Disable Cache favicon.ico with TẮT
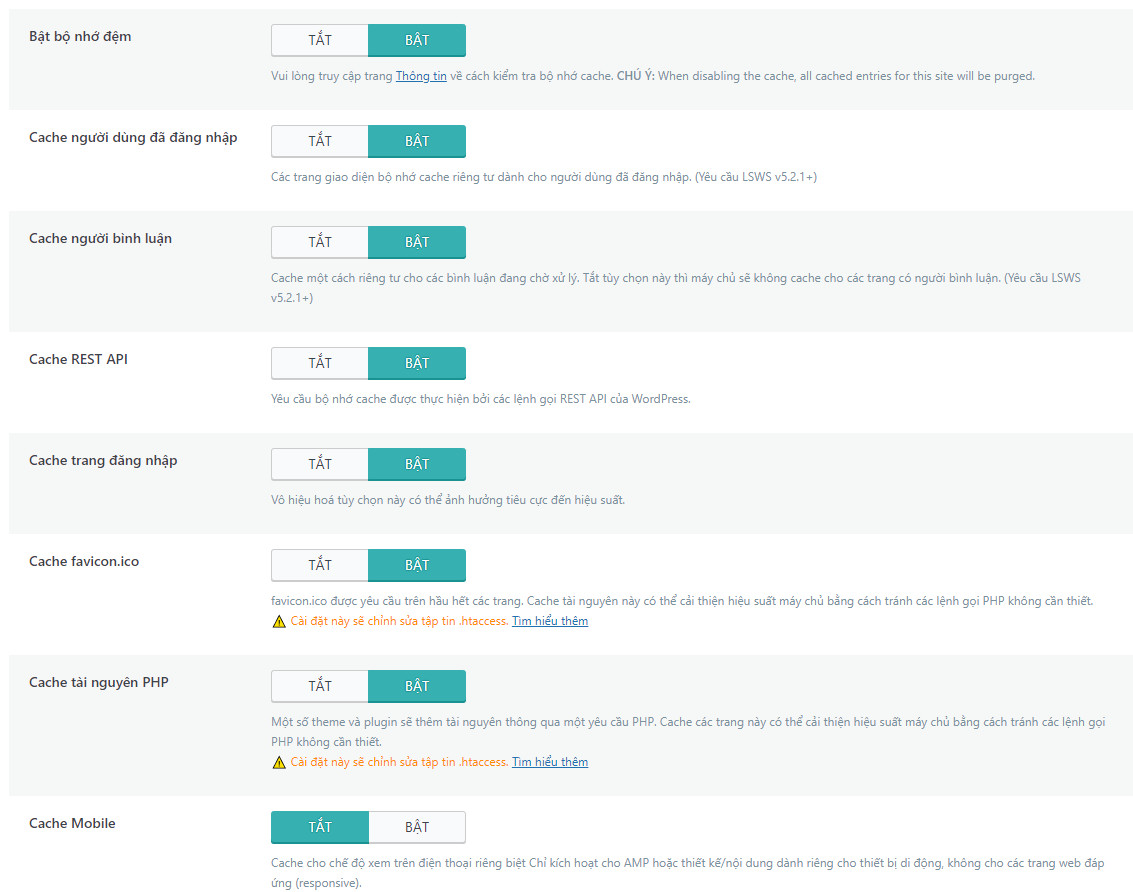The width and height of the screenshot is (1133, 892). [320, 565]
